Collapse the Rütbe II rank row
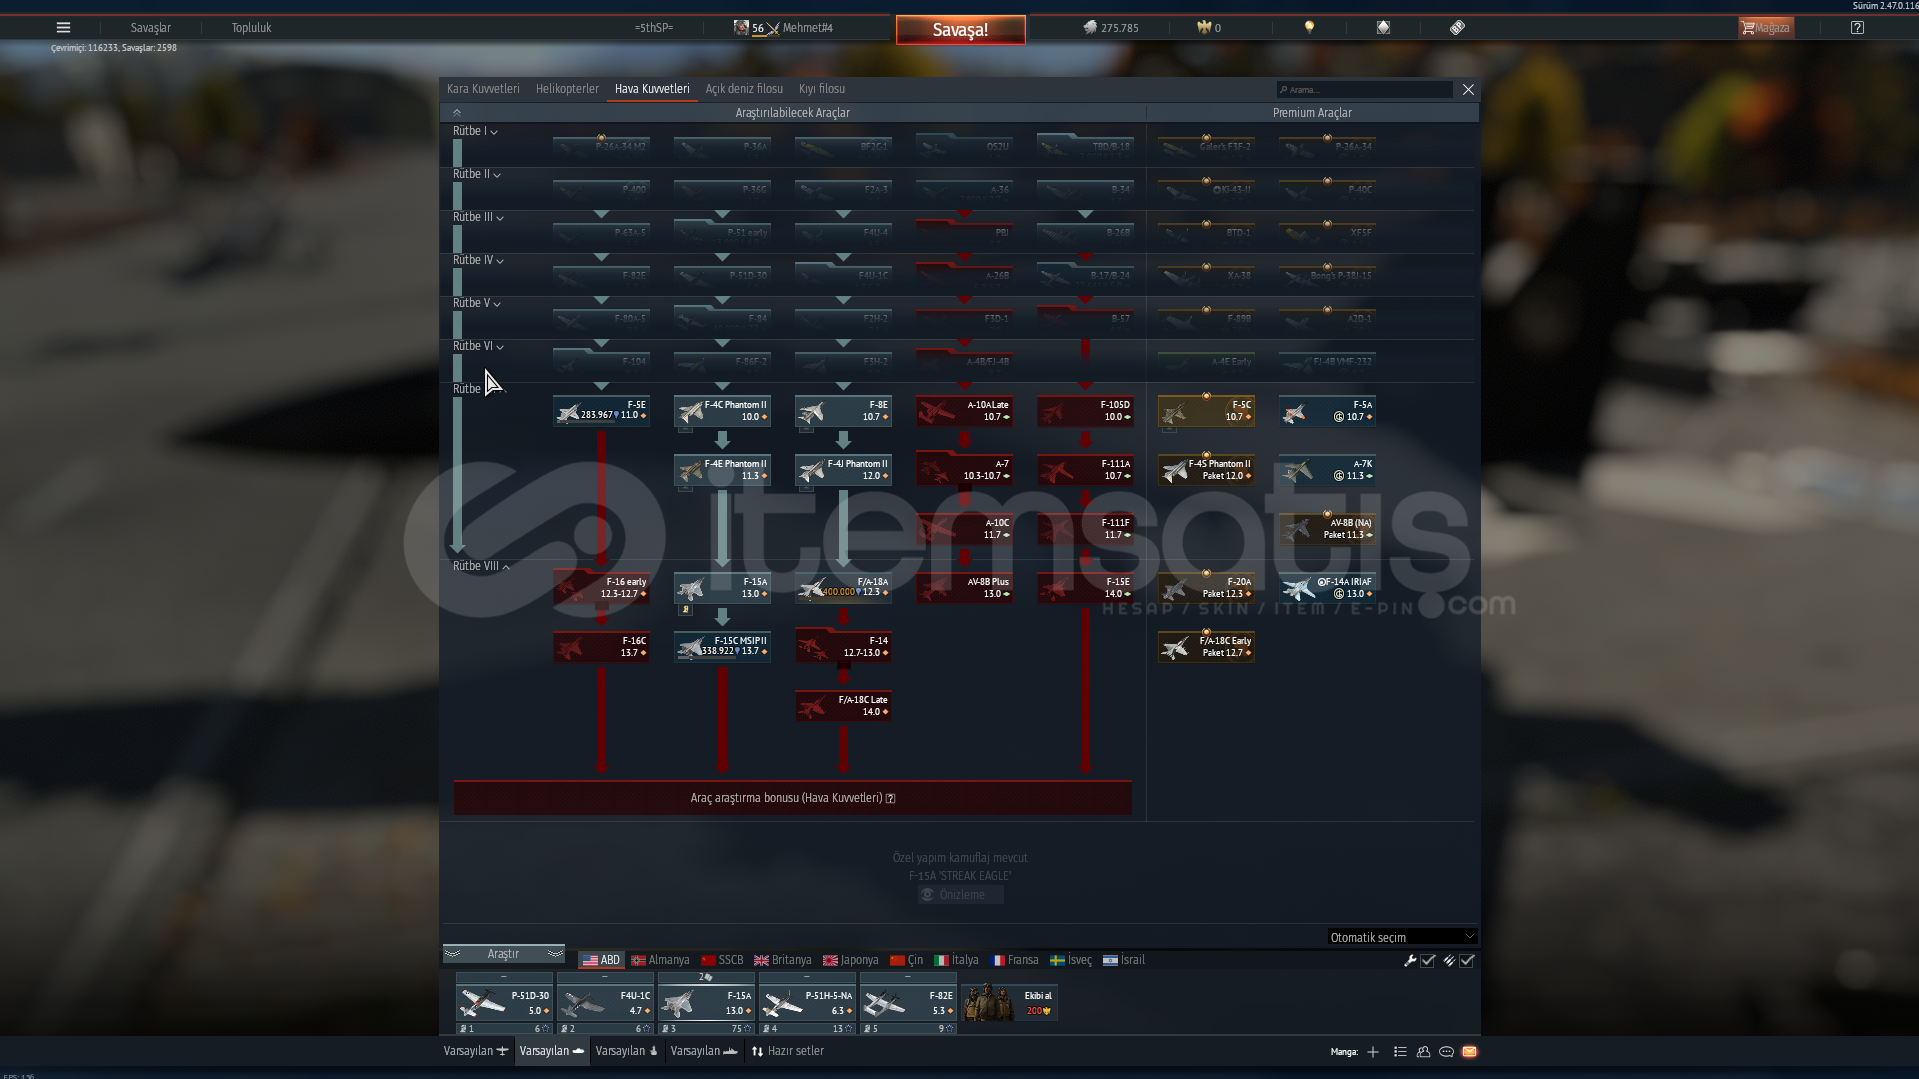1919x1079 pixels. (477, 174)
